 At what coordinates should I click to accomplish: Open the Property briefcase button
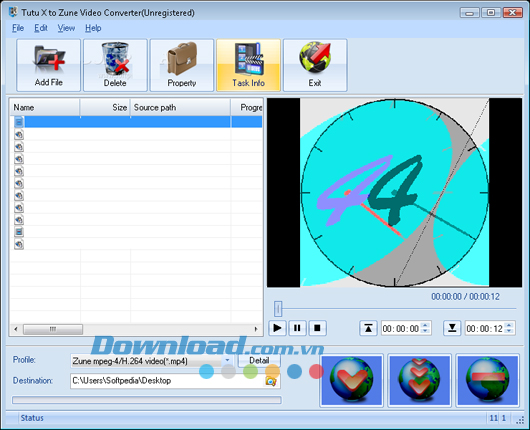pos(182,65)
